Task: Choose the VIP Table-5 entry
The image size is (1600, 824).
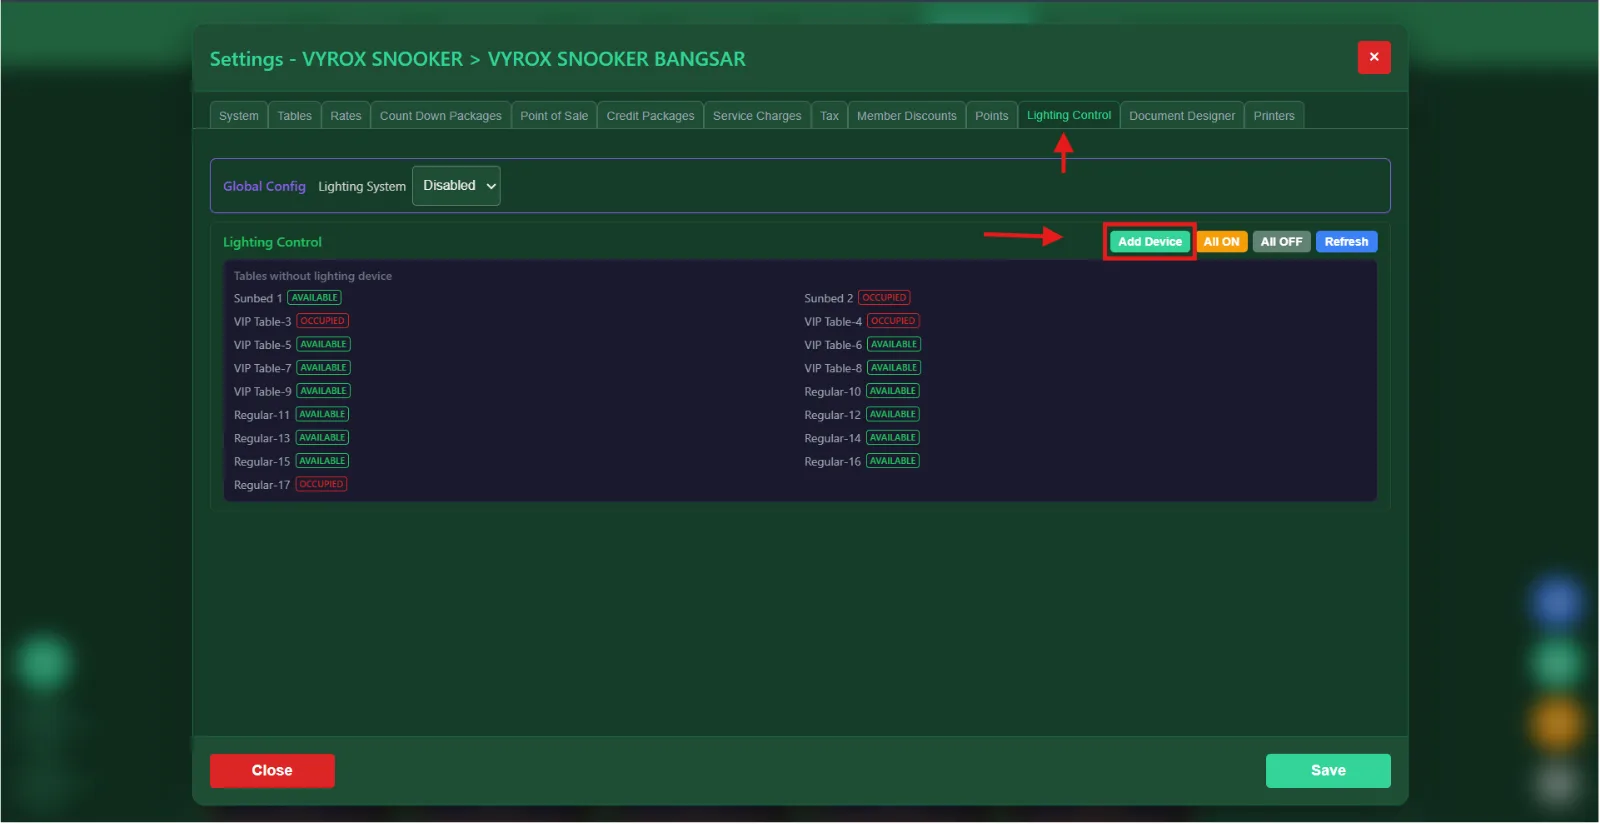Action: pyautogui.click(x=292, y=345)
